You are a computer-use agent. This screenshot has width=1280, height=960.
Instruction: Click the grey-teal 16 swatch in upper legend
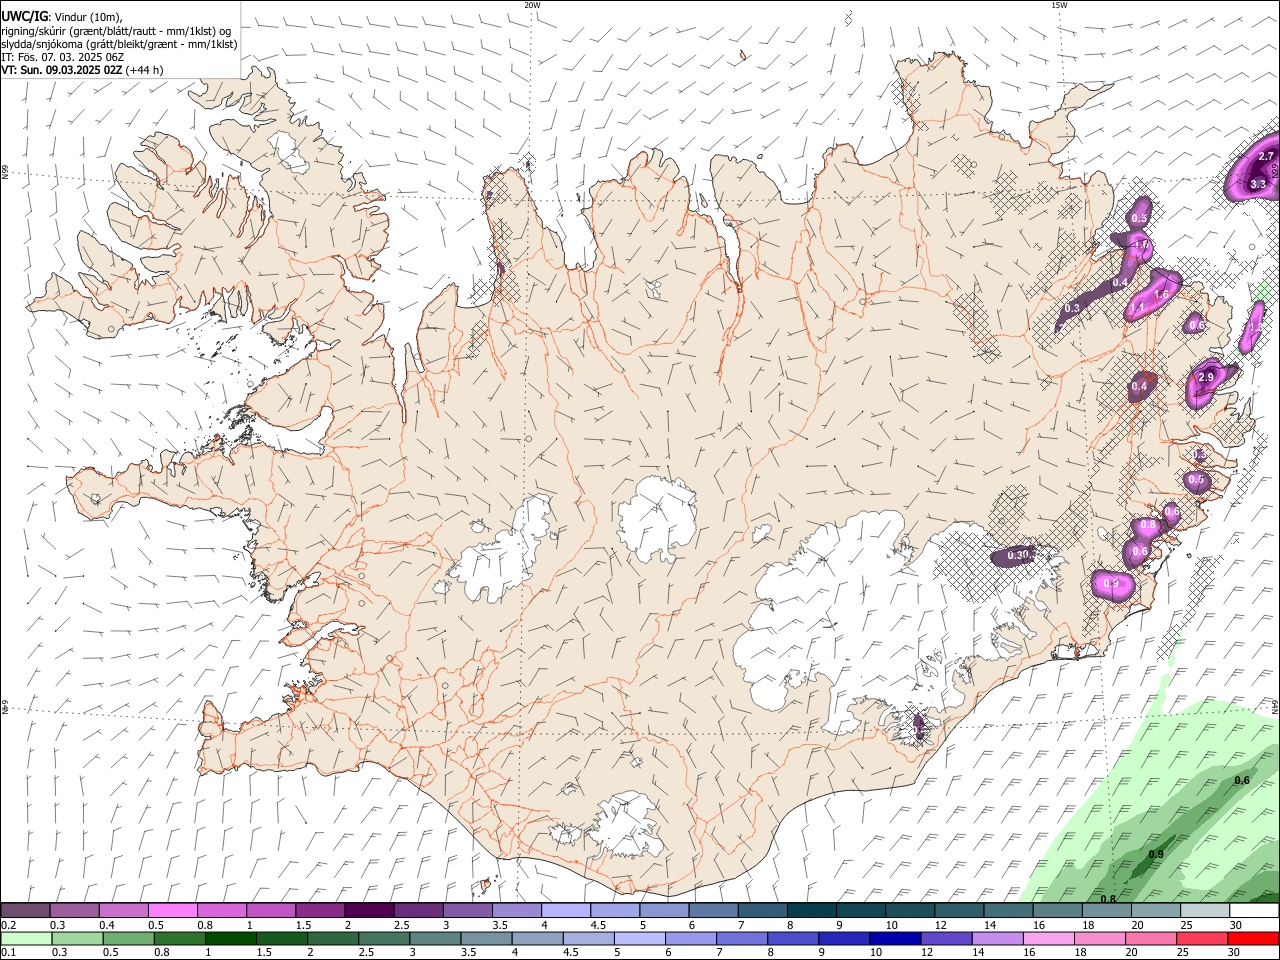pyautogui.click(x=1057, y=911)
